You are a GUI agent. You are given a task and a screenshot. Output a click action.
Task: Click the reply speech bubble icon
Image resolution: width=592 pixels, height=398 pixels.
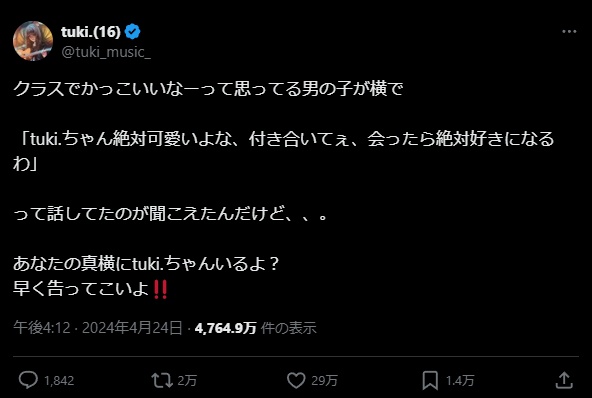coord(28,380)
